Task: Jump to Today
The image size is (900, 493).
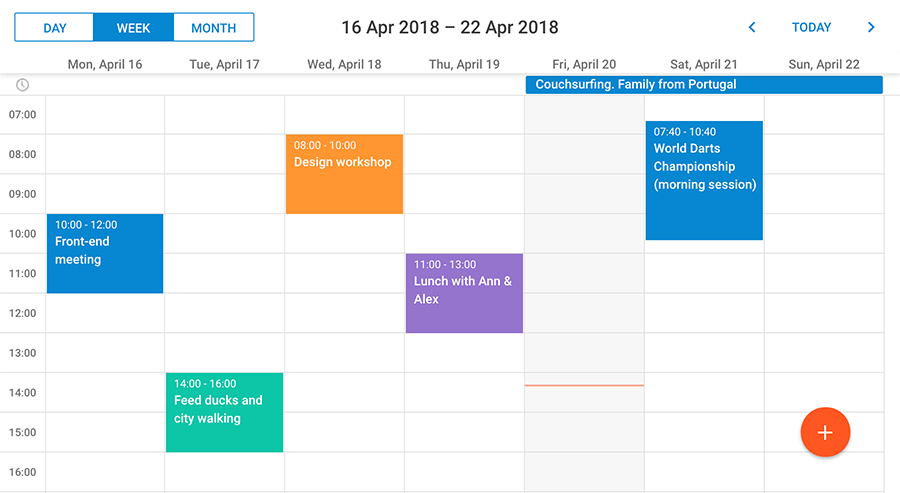Action: [x=811, y=28]
